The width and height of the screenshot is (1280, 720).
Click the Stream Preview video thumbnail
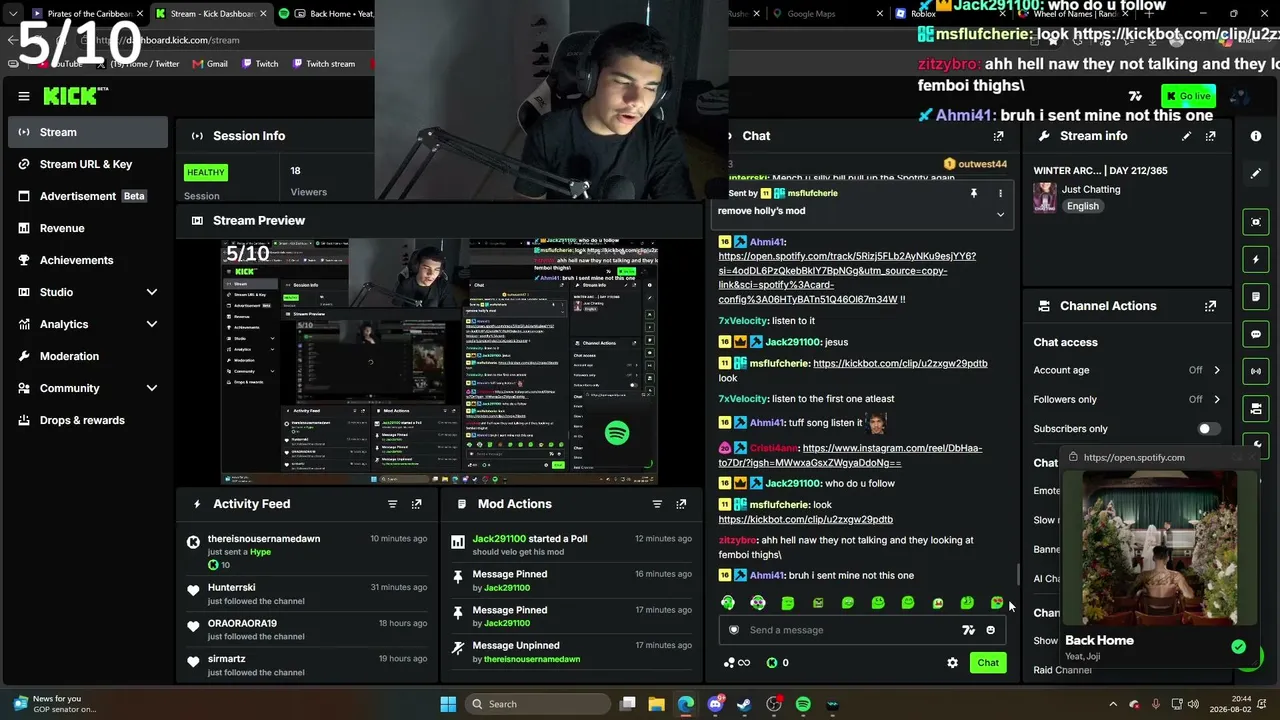(440, 362)
